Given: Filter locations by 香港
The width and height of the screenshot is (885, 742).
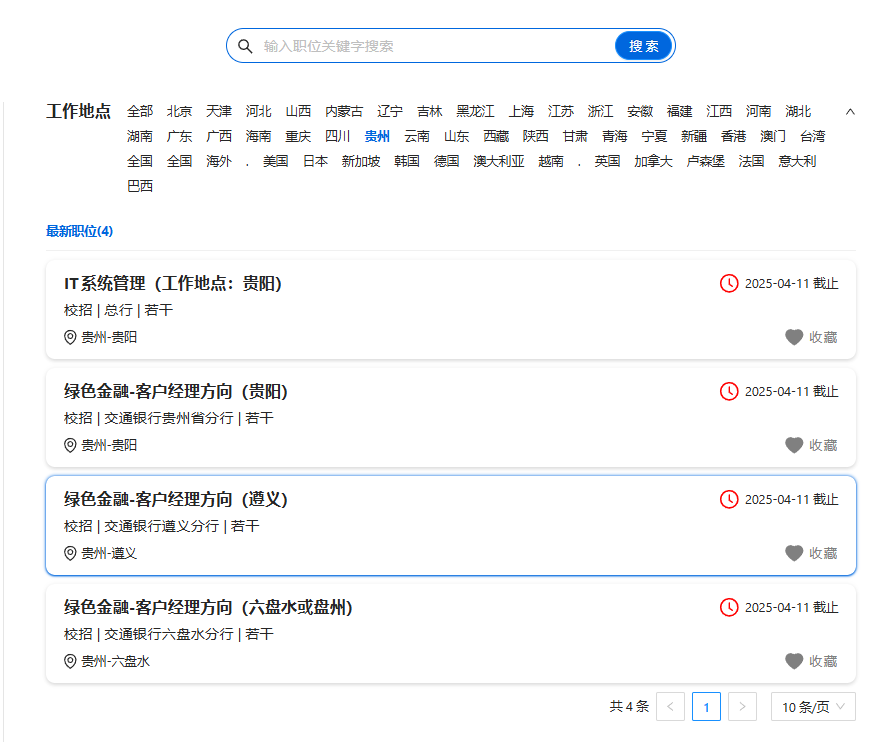Looking at the screenshot, I should (x=734, y=137).
